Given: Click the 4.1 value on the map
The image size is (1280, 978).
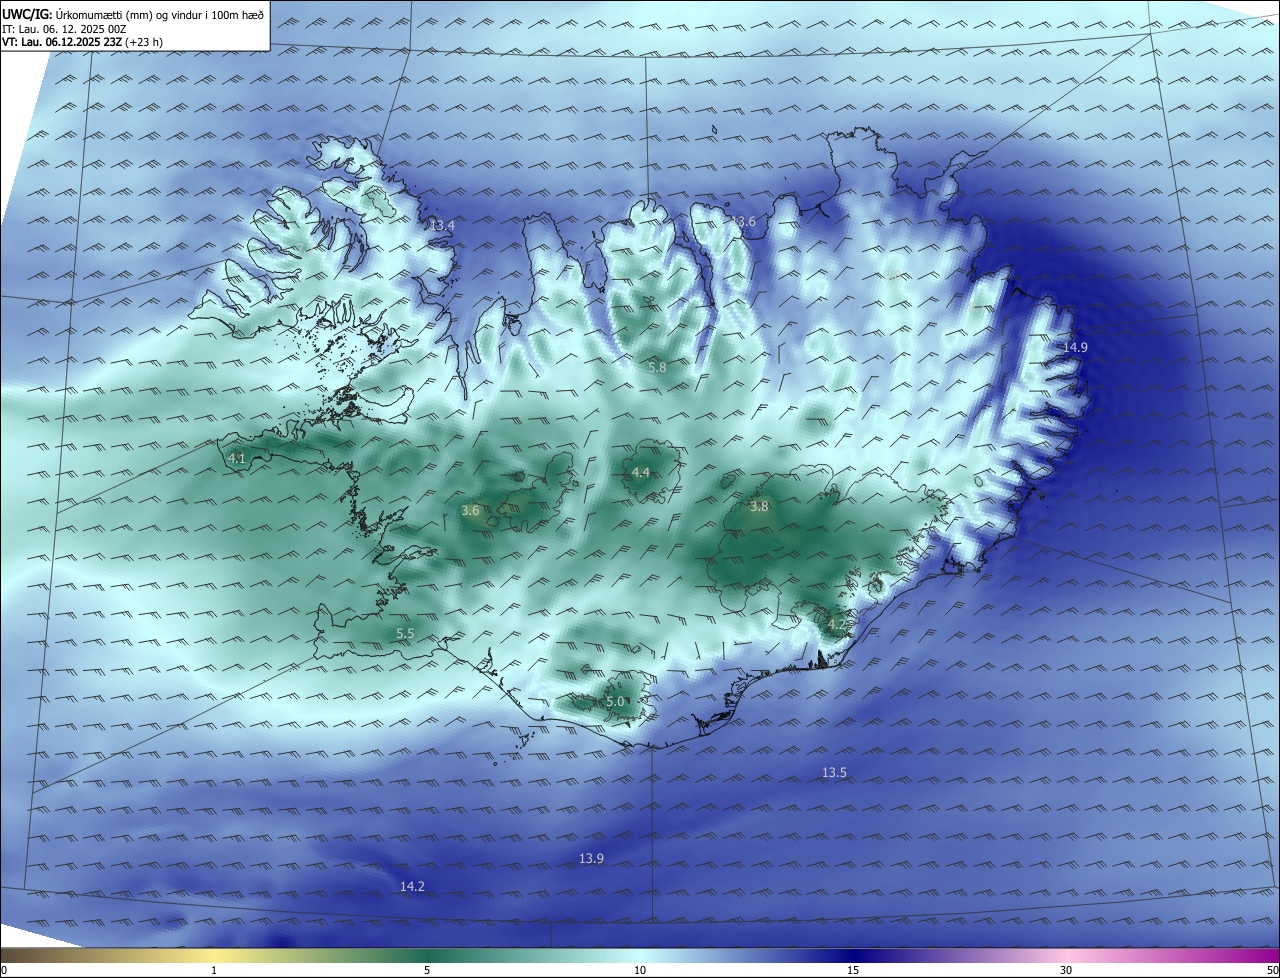Looking at the screenshot, I should tap(237, 458).
